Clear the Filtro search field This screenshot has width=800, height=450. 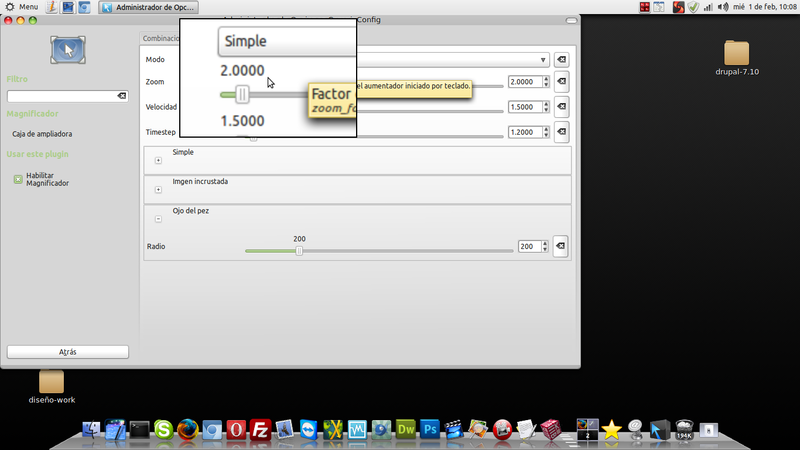(122, 96)
